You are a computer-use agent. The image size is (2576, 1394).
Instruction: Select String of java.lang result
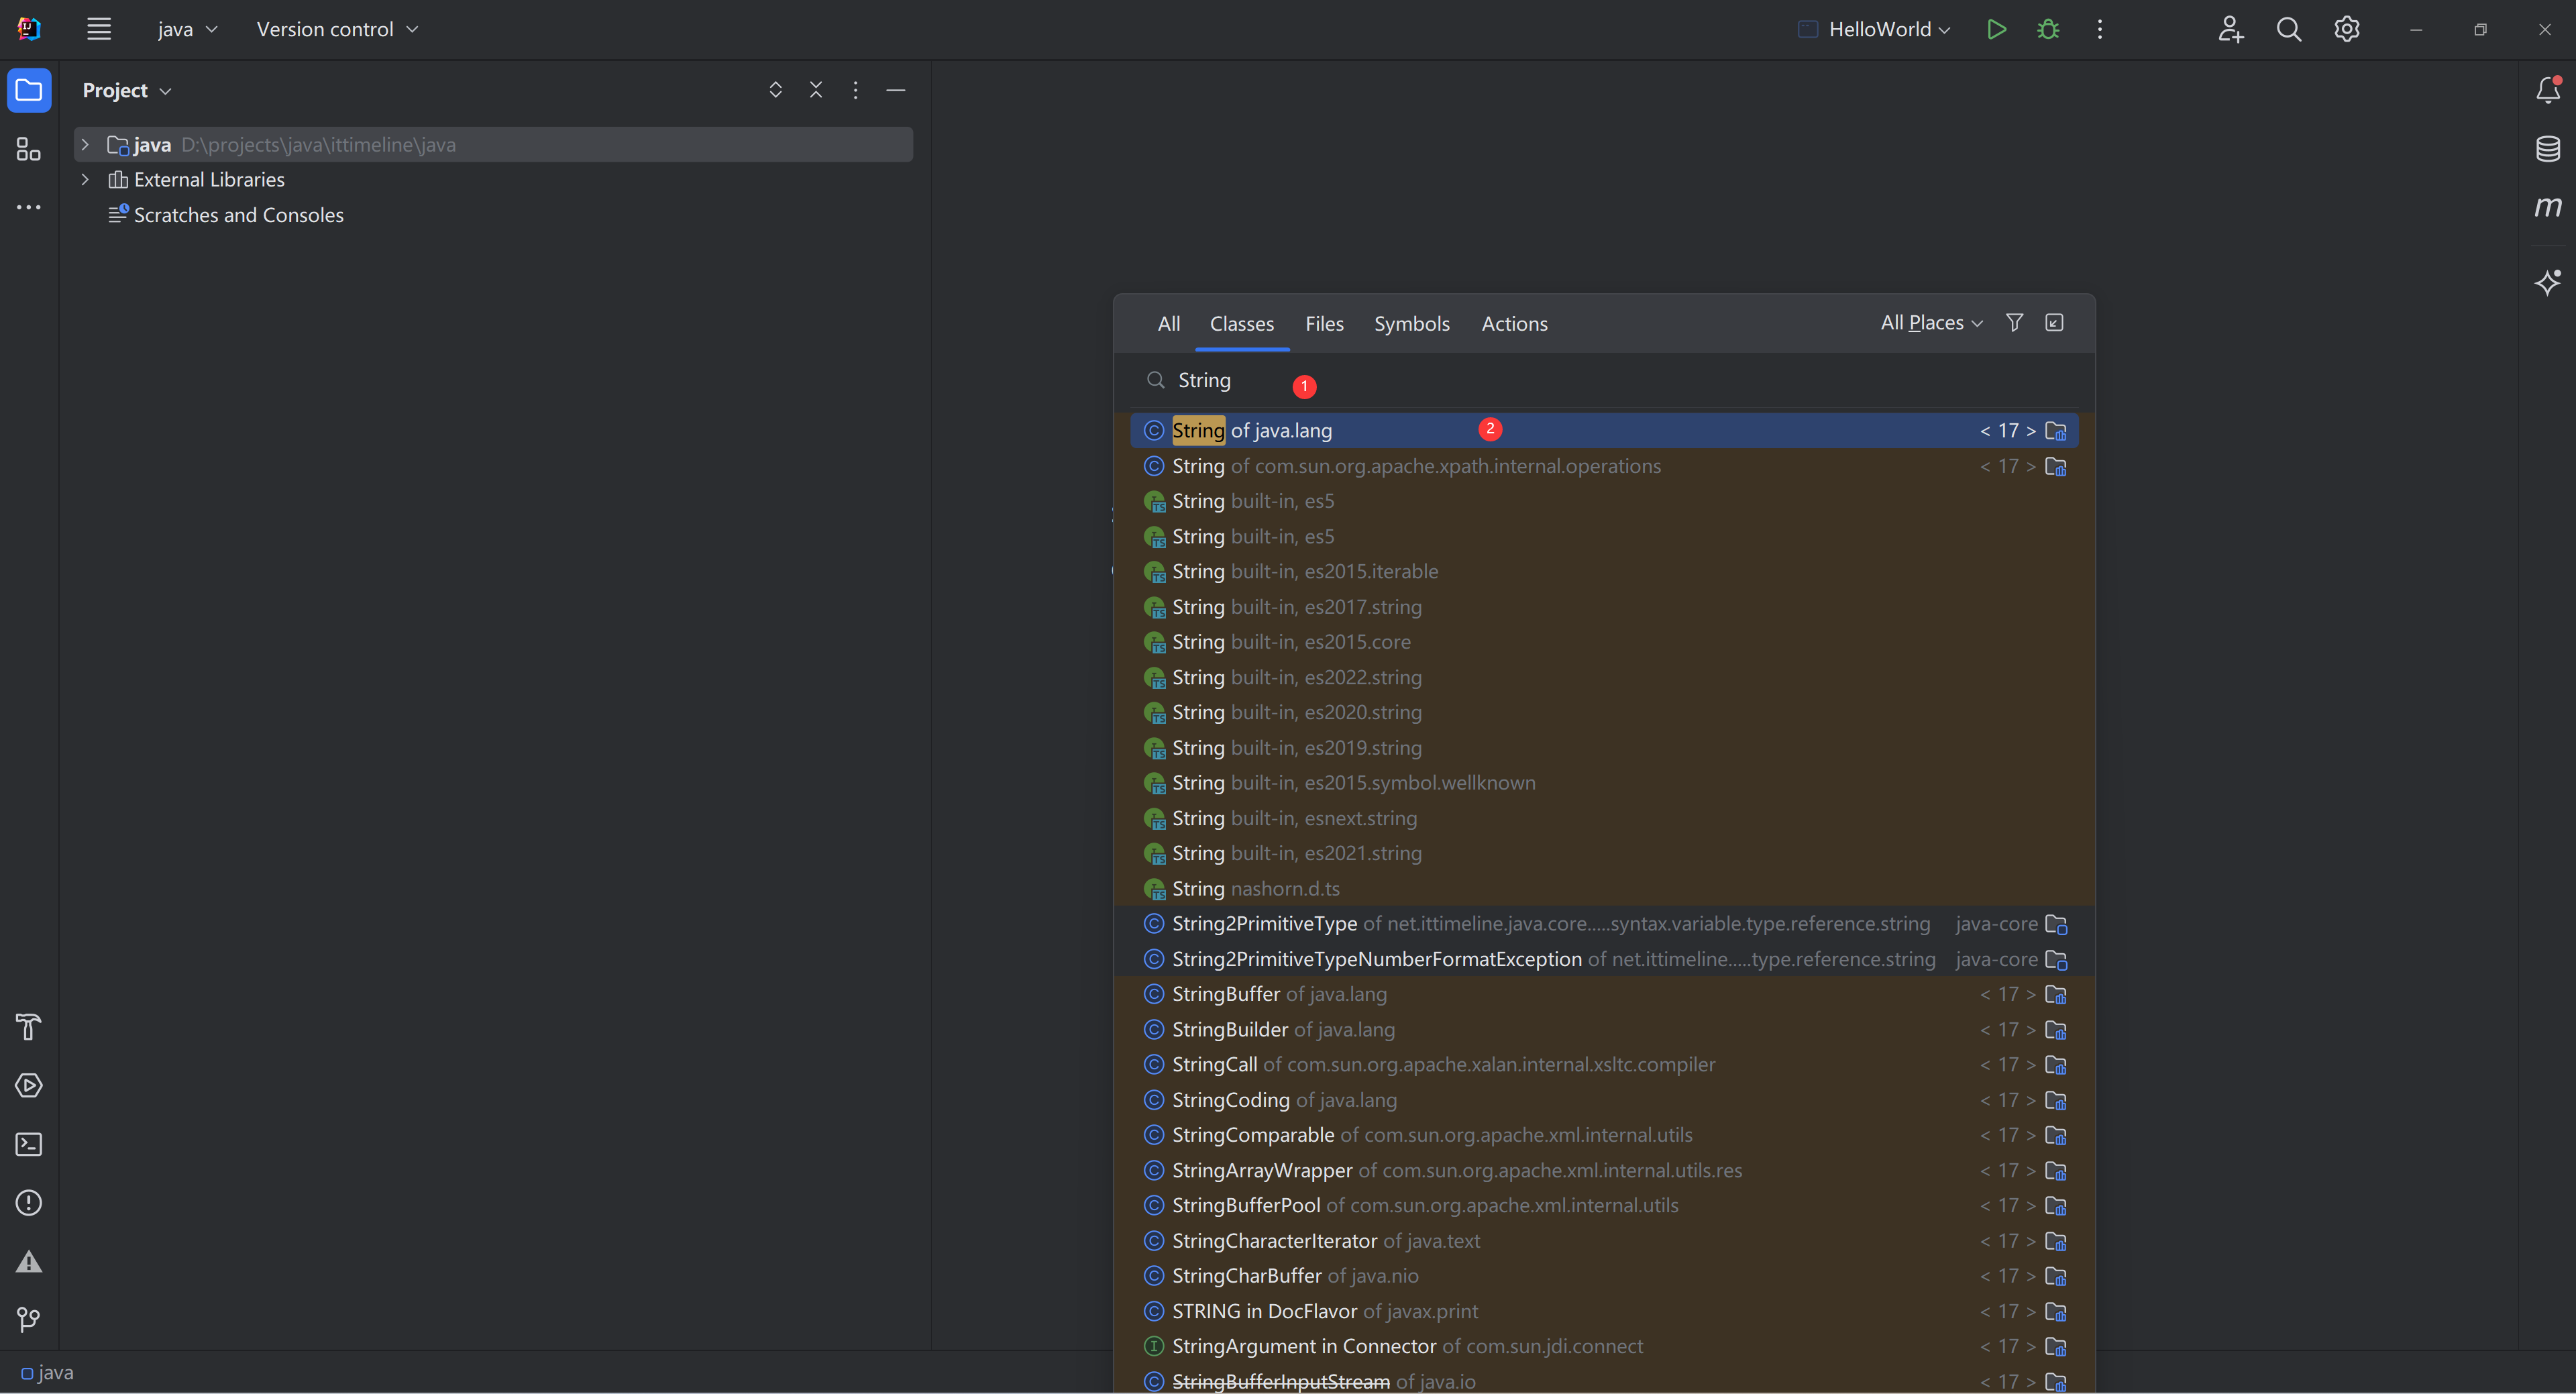1604,430
